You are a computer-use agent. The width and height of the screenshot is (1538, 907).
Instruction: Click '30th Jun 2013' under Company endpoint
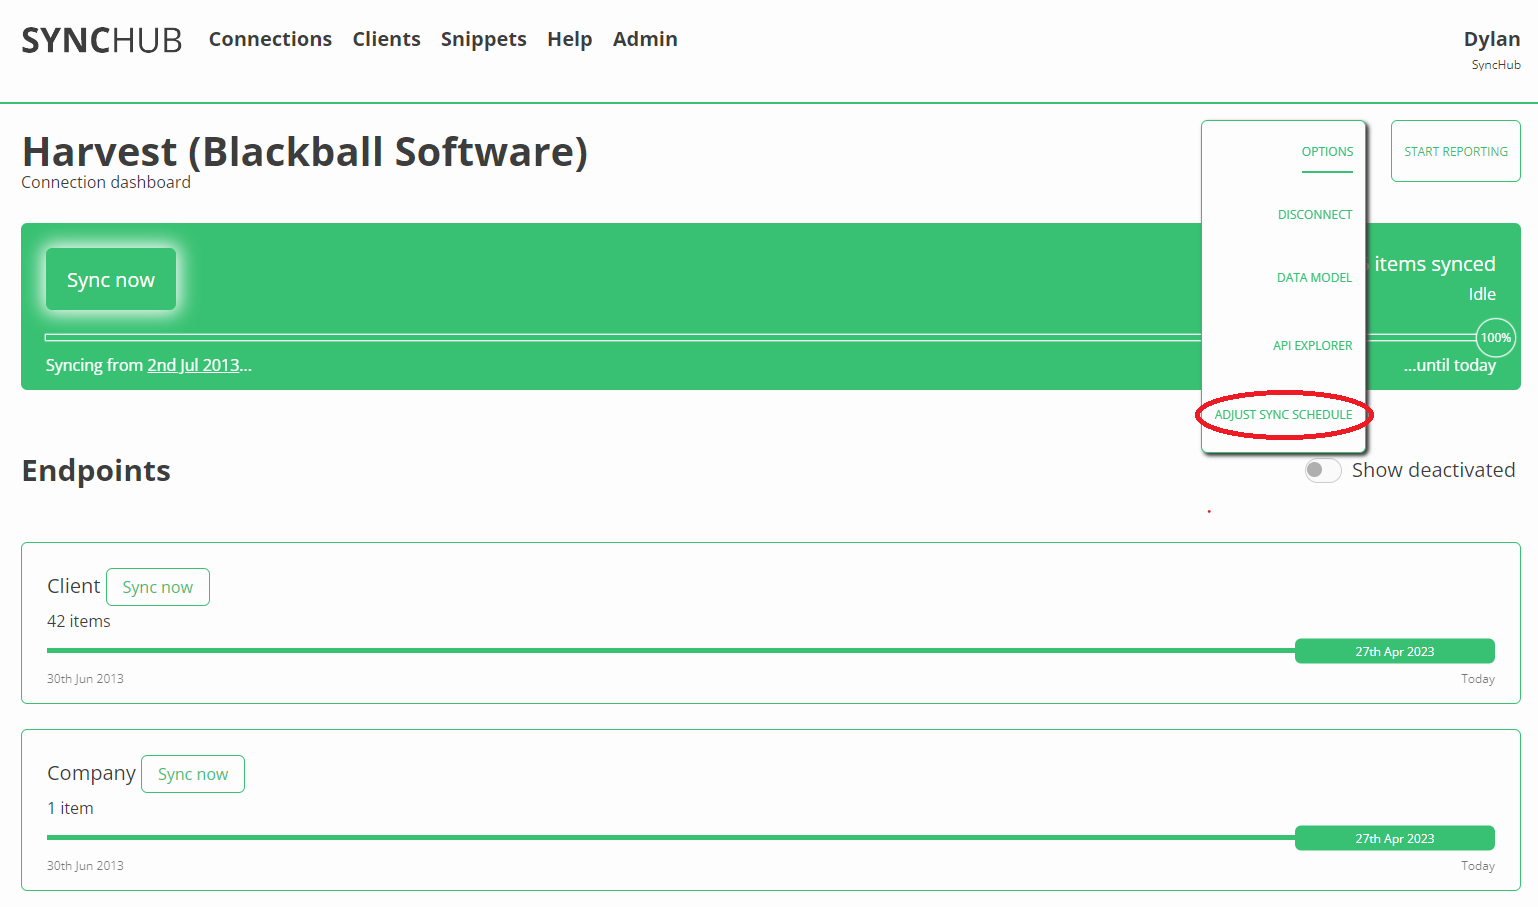click(85, 866)
